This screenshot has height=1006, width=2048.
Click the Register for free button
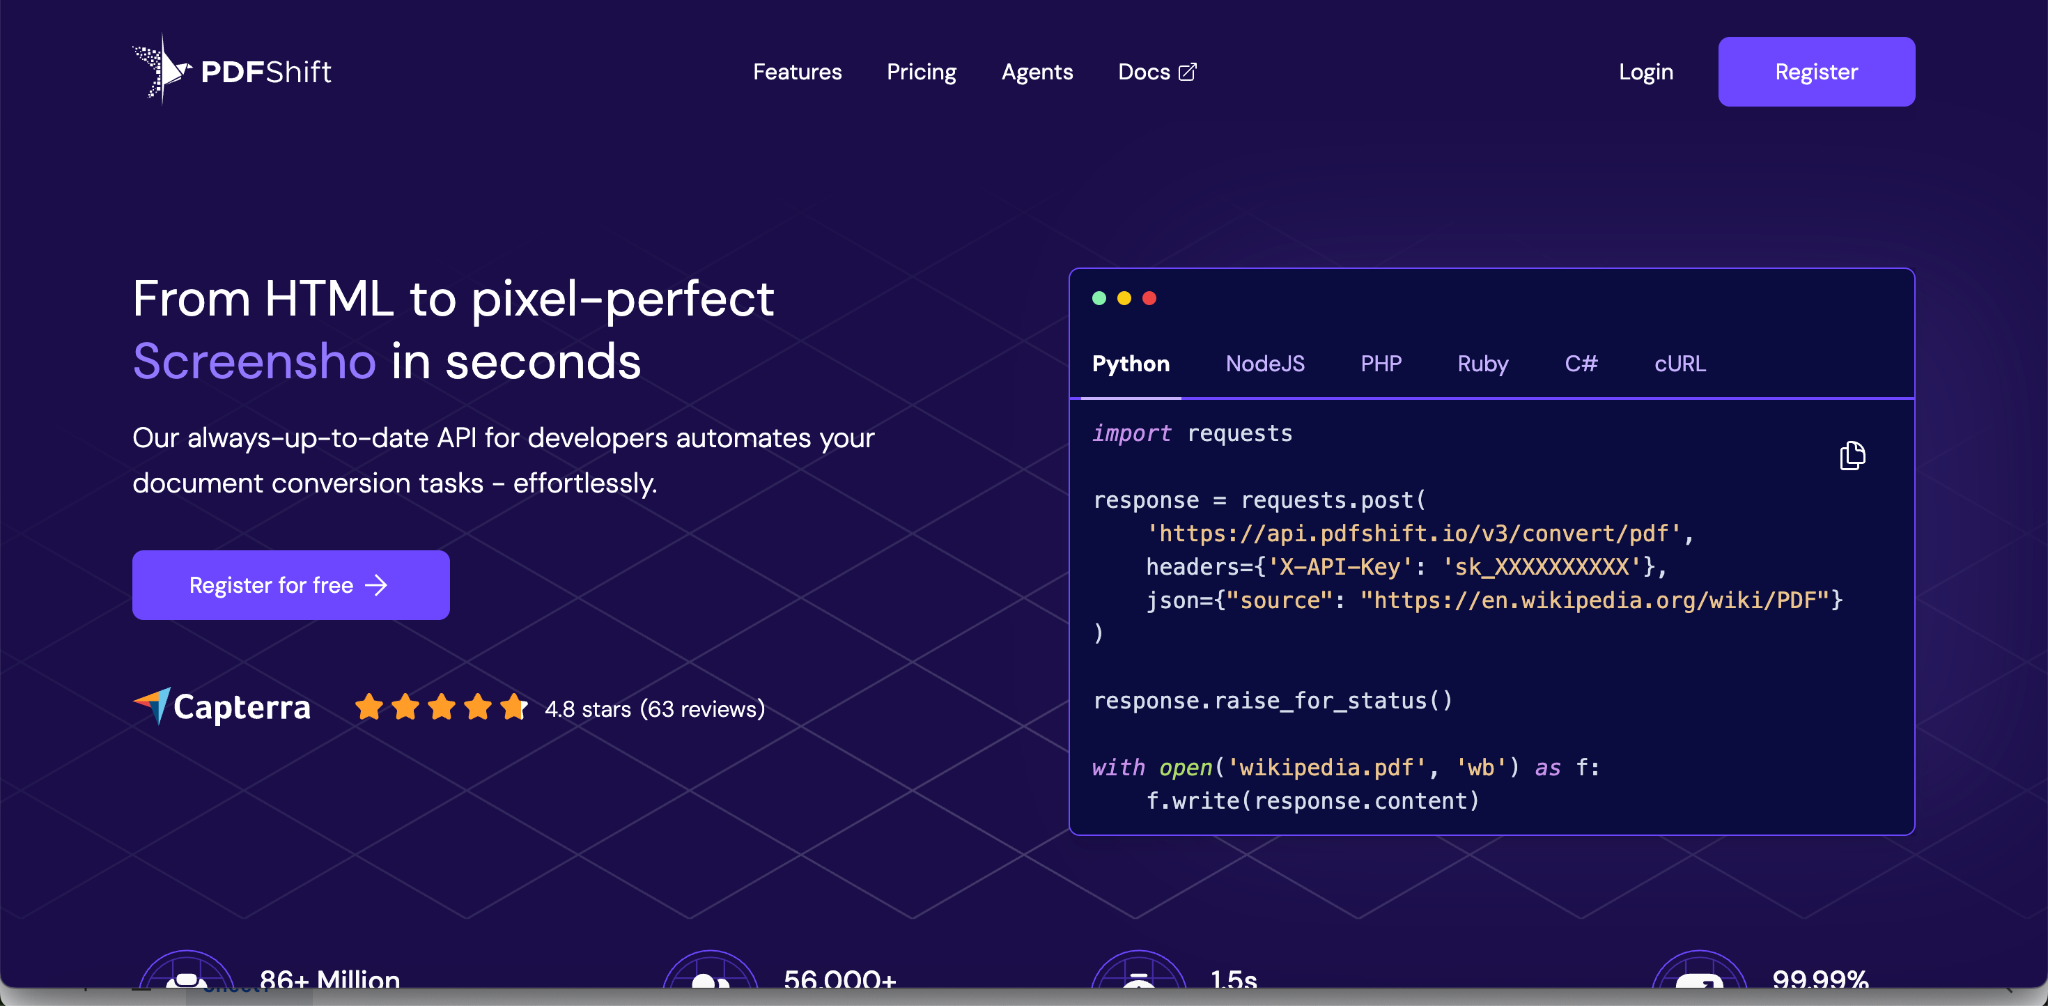click(291, 585)
